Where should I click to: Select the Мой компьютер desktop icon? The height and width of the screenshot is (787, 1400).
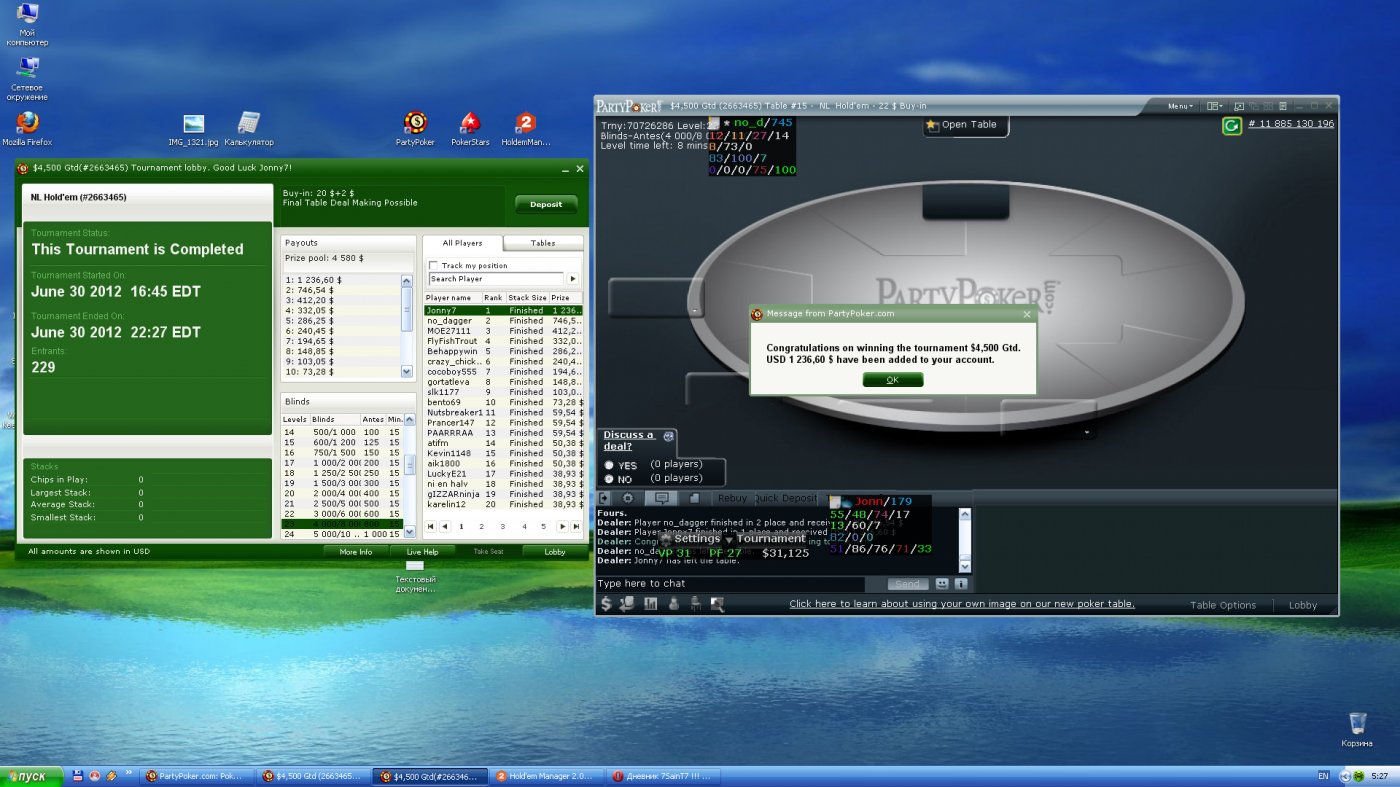[x=27, y=25]
